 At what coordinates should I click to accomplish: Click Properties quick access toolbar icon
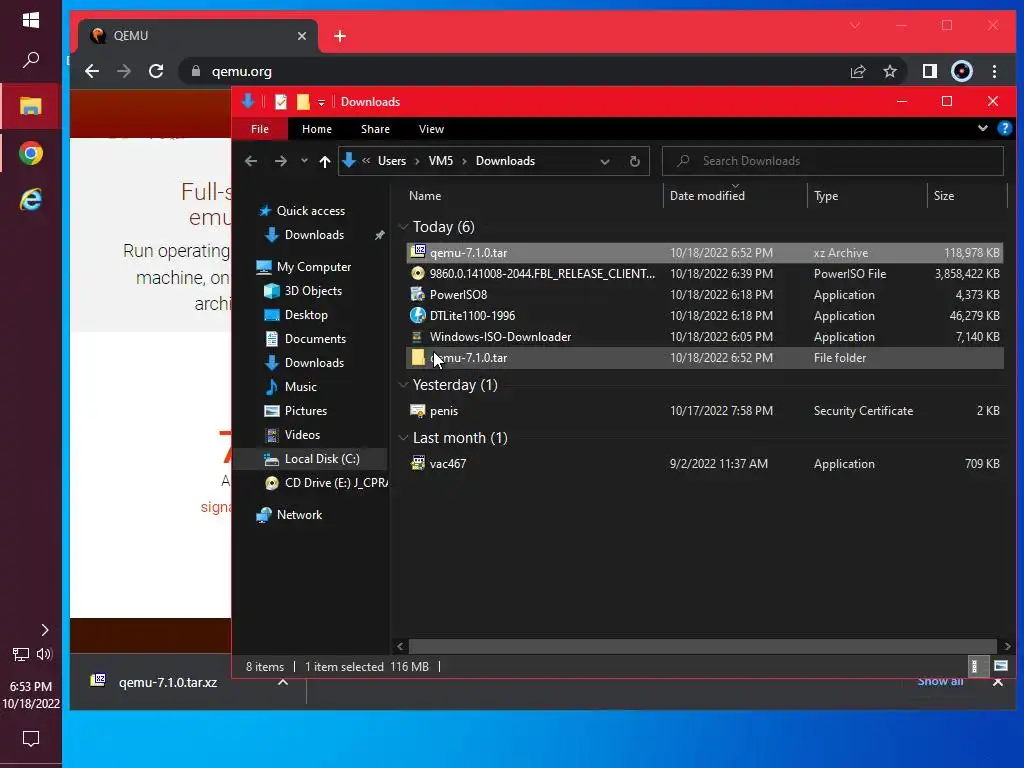(x=281, y=102)
